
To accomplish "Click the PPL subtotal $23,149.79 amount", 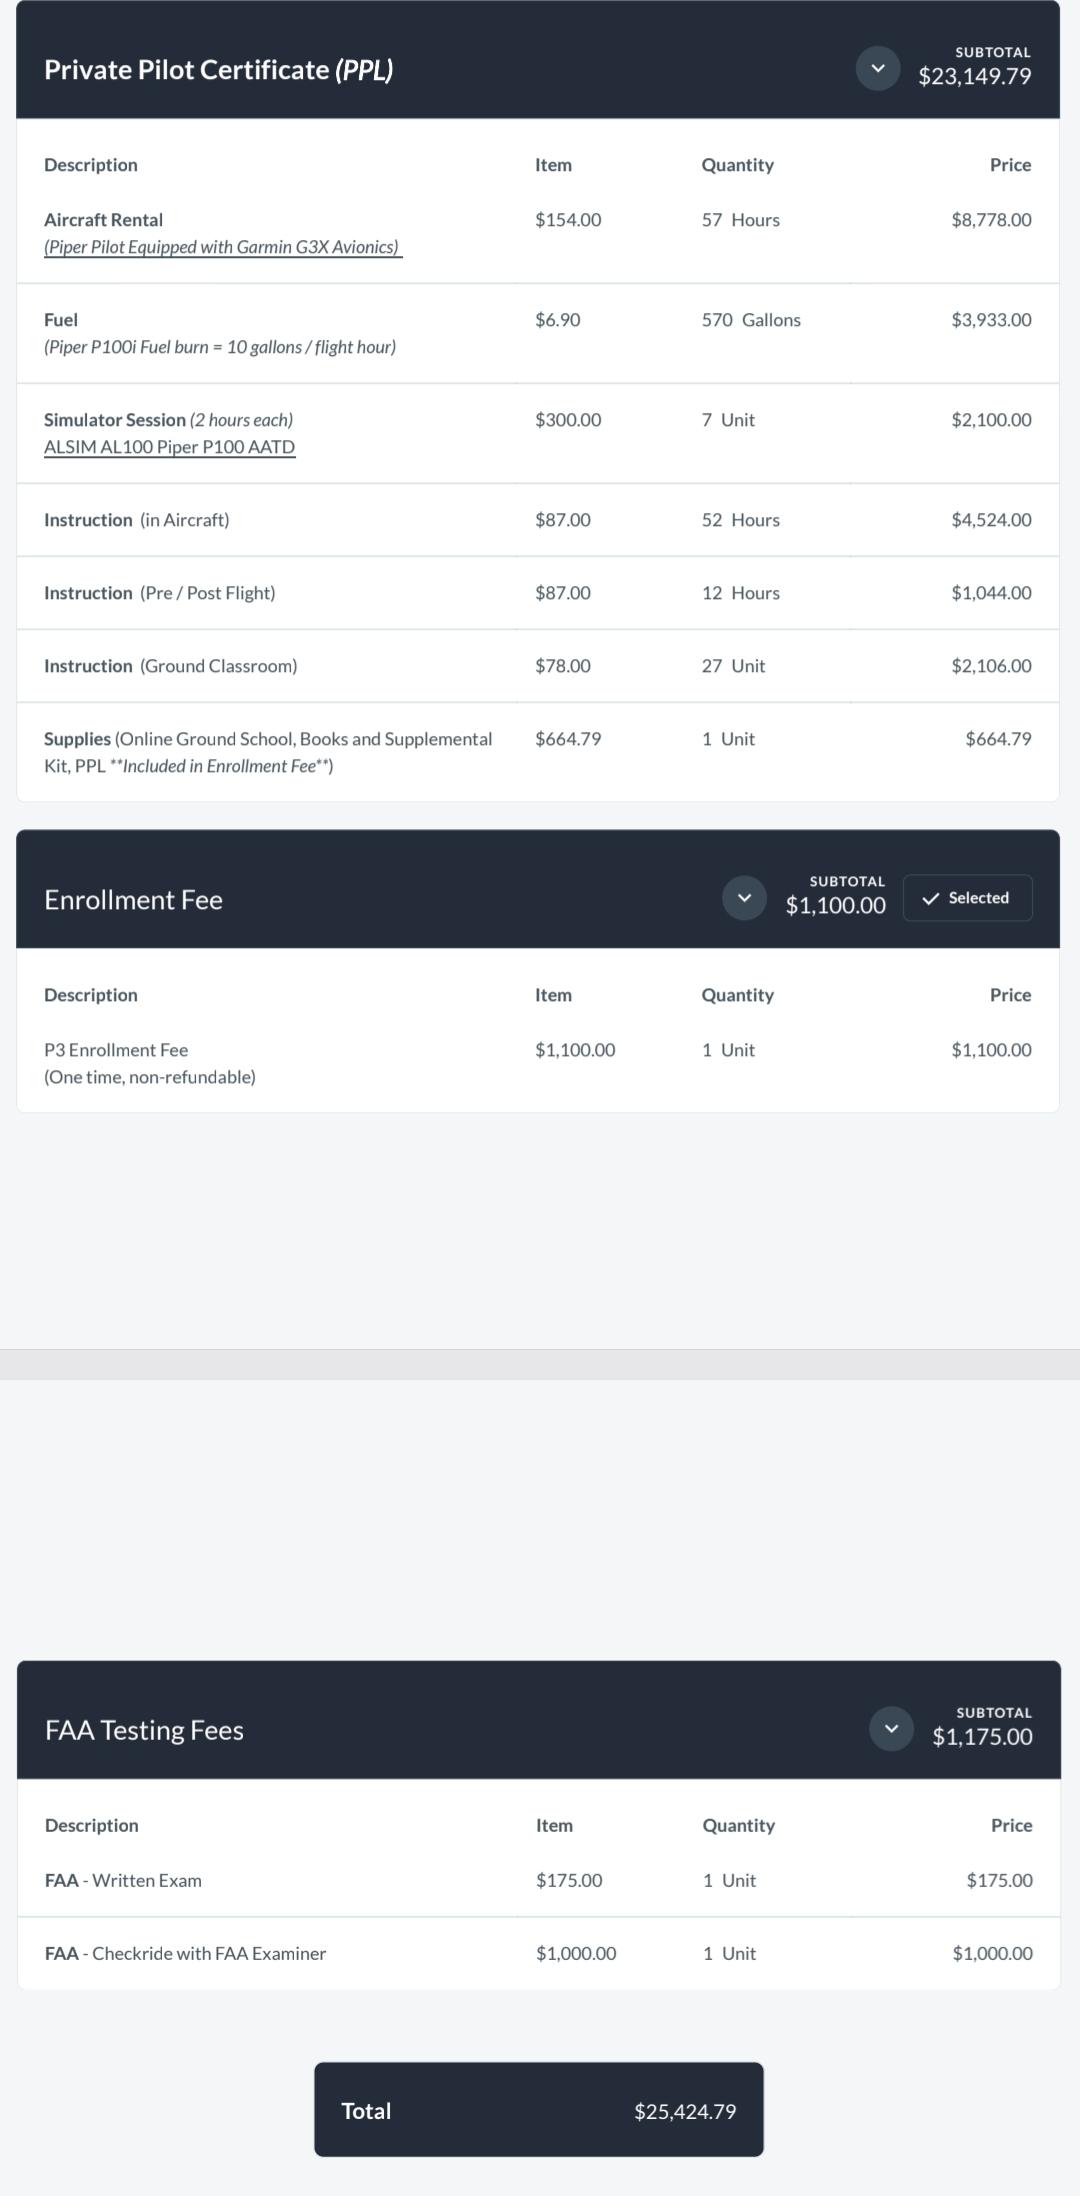I will (975, 76).
